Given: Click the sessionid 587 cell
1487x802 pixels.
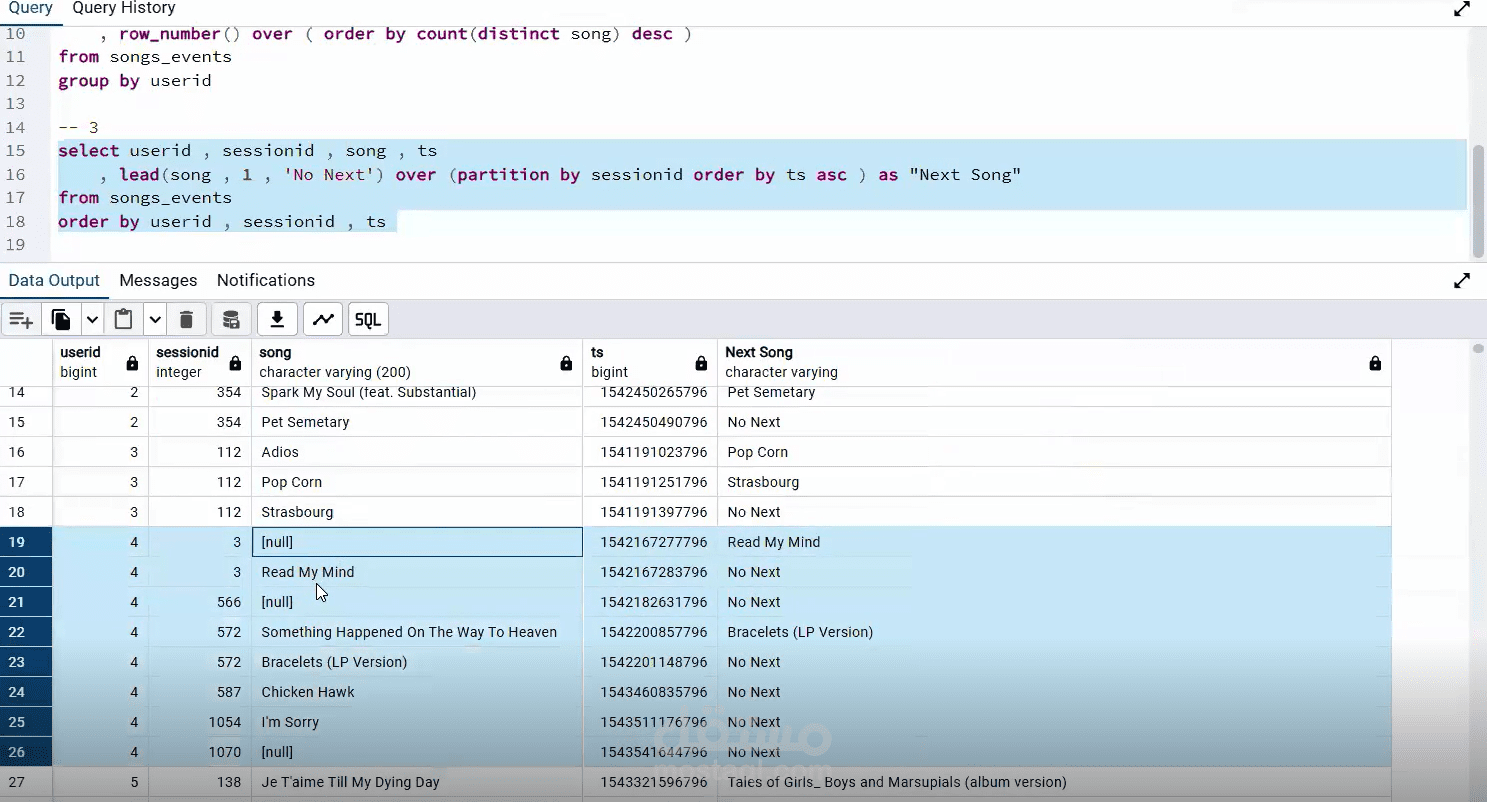Looking at the screenshot, I should click(x=200, y=692).
